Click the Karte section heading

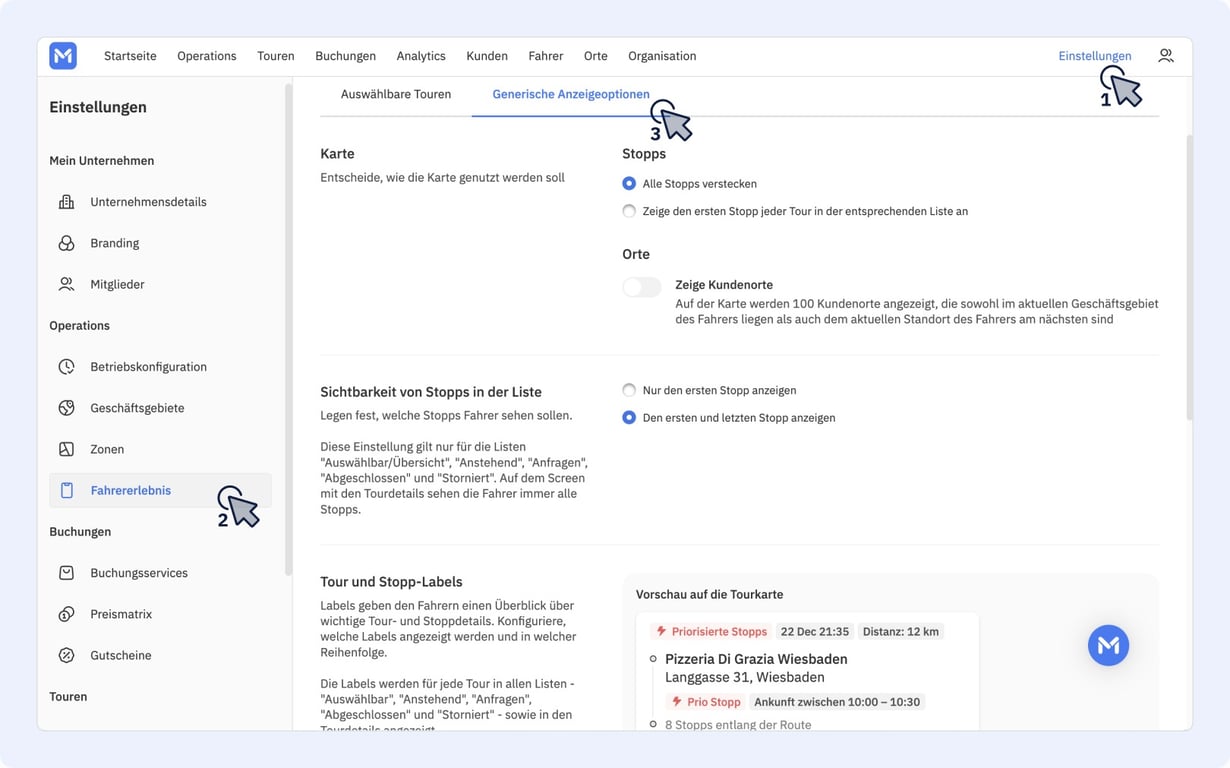(337, 154)
